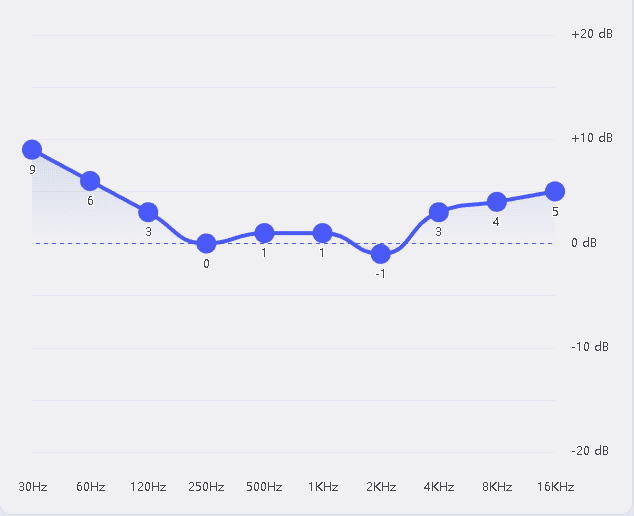Click the 2KHz point at -1
This screenshot has height=516, width=634.
[x=380, y=254]
